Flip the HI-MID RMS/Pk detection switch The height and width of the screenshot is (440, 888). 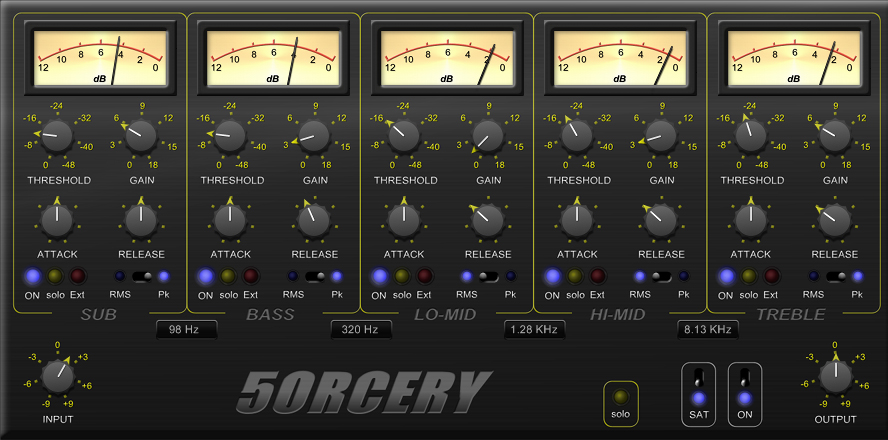[662, 276]
